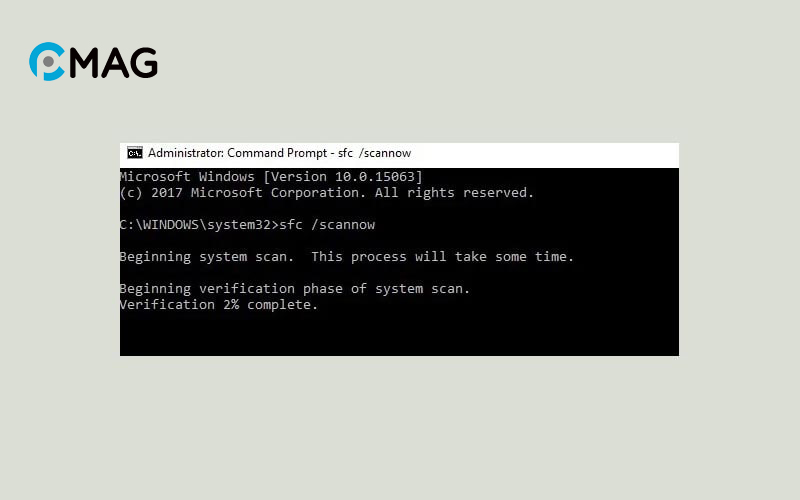Click empty area of the white title bar
Viewport: 800px width, 500px height.
click(x=545, y=155)
